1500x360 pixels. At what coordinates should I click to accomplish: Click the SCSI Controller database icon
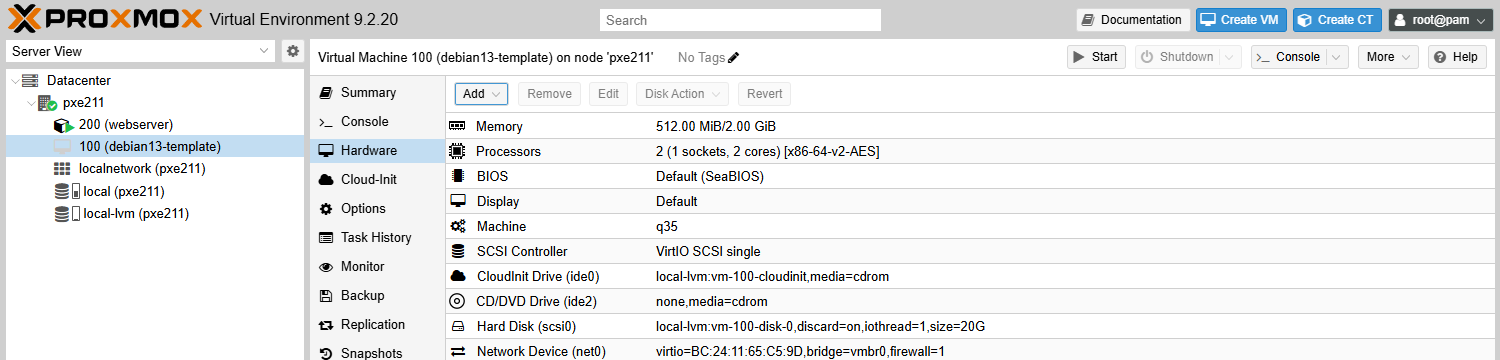pos(458,251)
